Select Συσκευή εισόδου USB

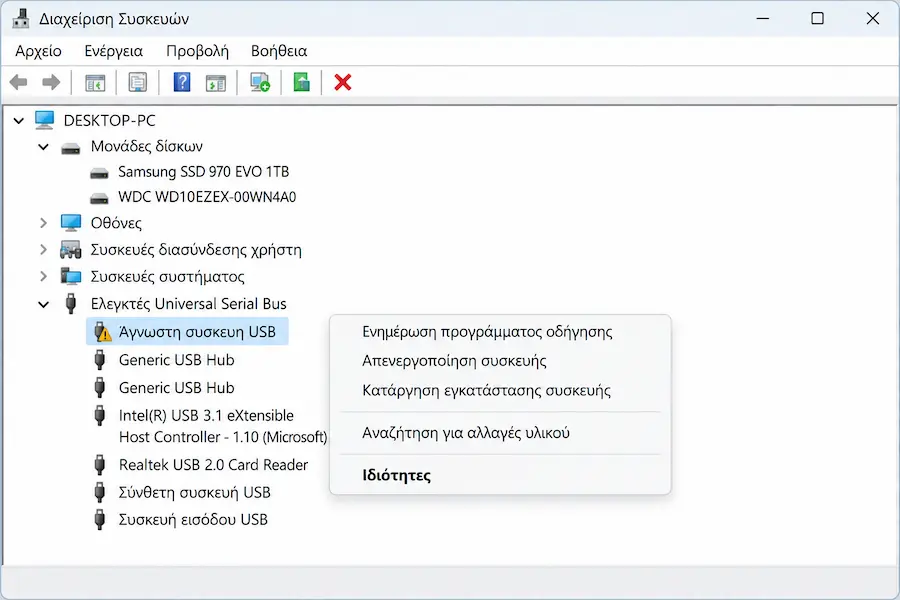tap(193, 520)
